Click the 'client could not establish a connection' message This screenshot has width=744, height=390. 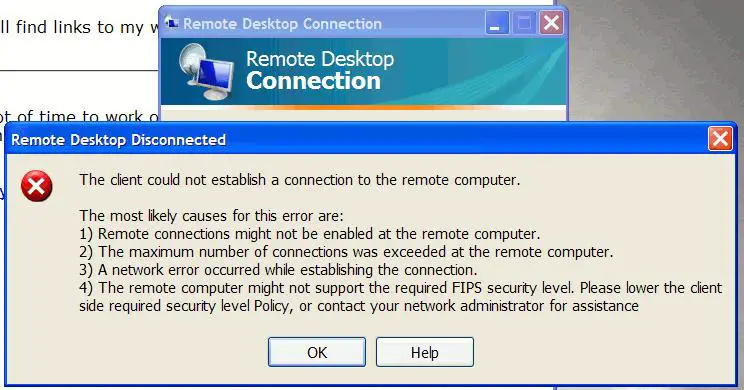click(299, 180)
